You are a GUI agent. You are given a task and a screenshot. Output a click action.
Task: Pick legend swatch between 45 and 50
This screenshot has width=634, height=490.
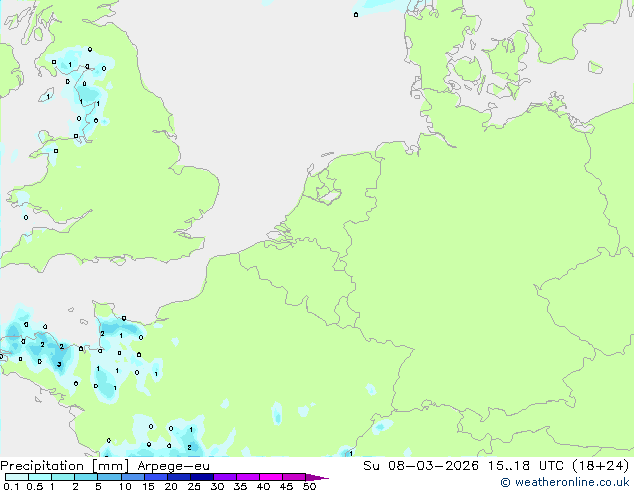[x=294, y=477]
